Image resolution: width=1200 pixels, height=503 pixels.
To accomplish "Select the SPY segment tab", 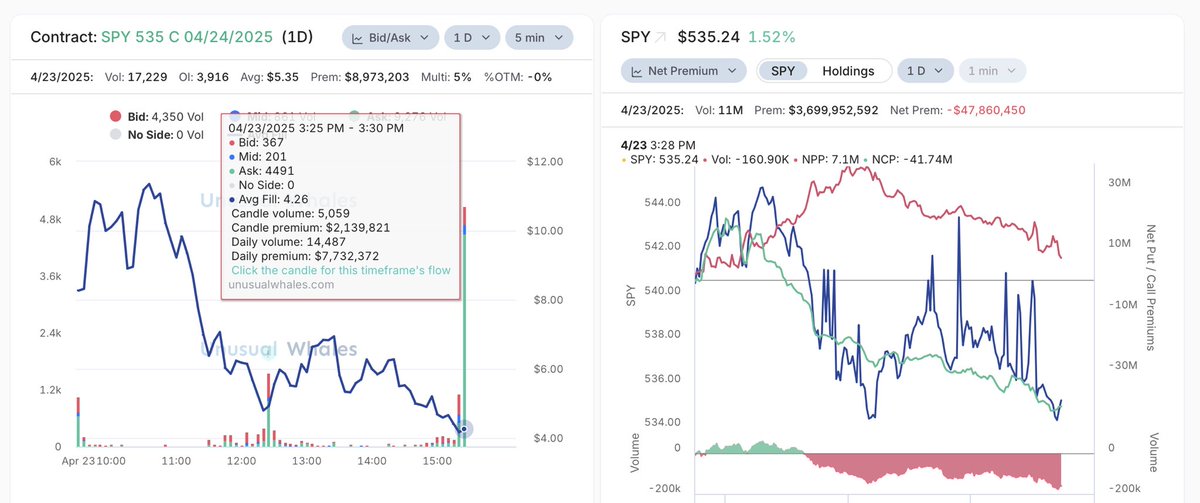I will pyautogui.click(x=782, y=71).
